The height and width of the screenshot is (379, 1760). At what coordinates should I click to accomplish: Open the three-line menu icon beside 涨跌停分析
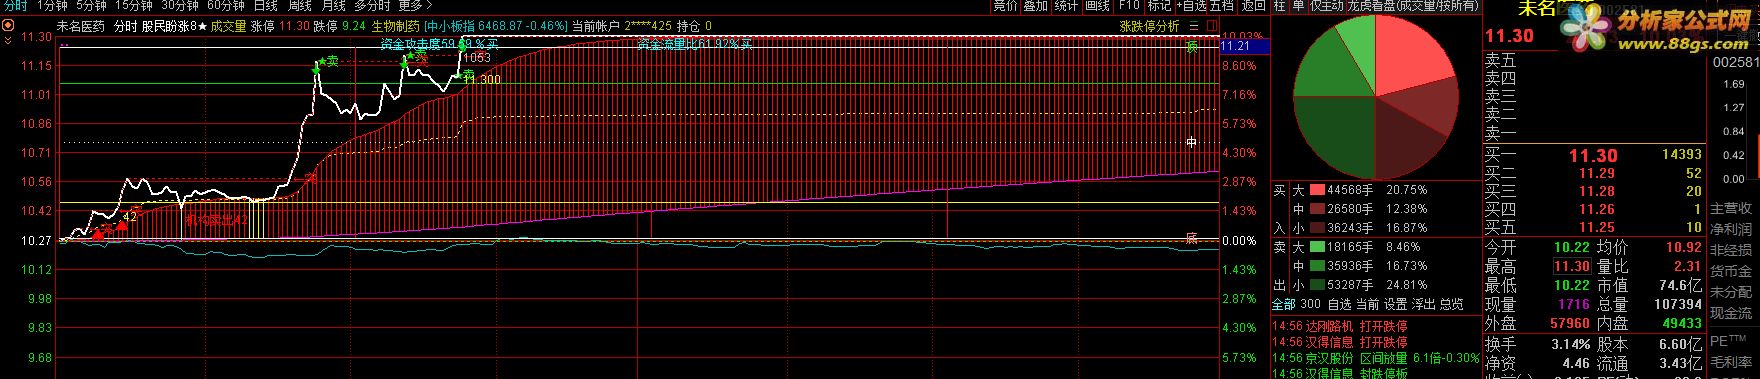[x=1193, y=26]
